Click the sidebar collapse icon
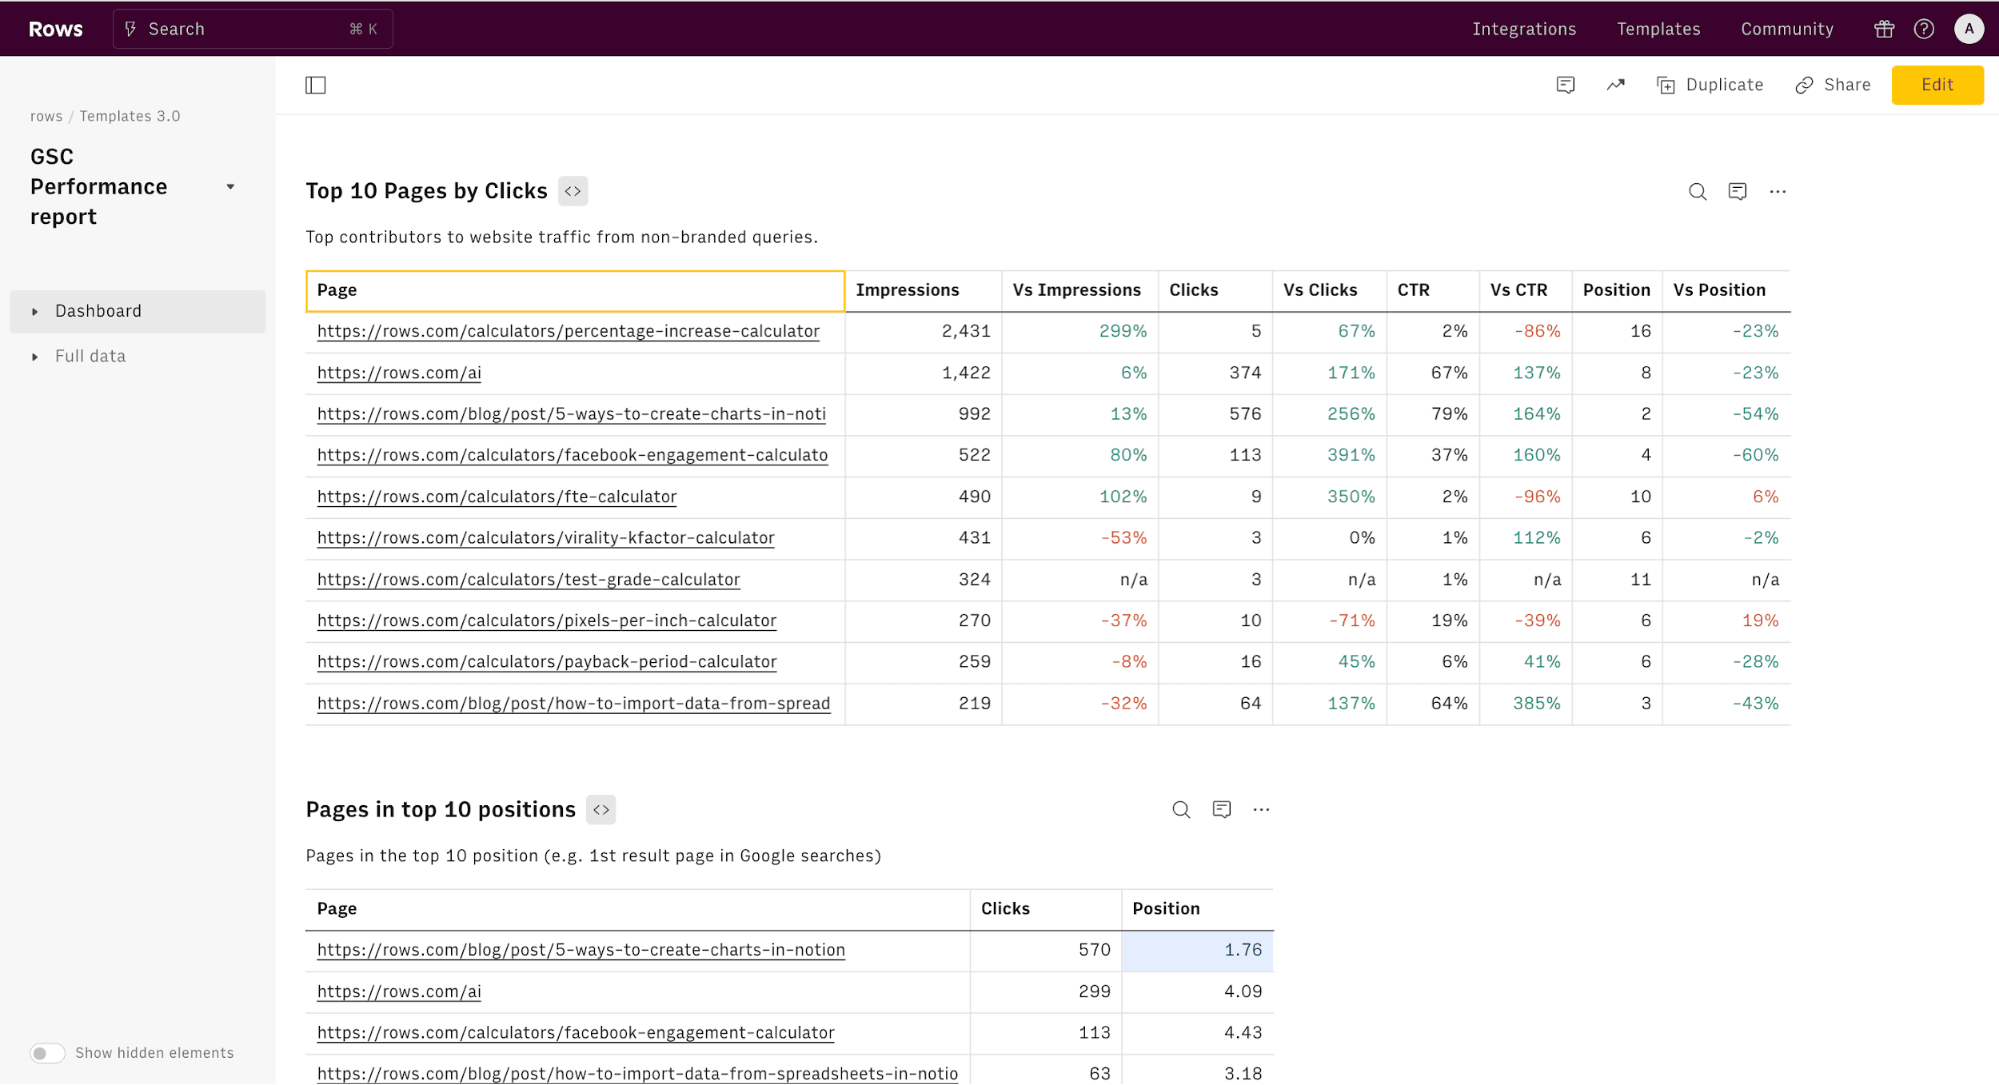This screenshot has height=1085, width=1999. [315, 84]
